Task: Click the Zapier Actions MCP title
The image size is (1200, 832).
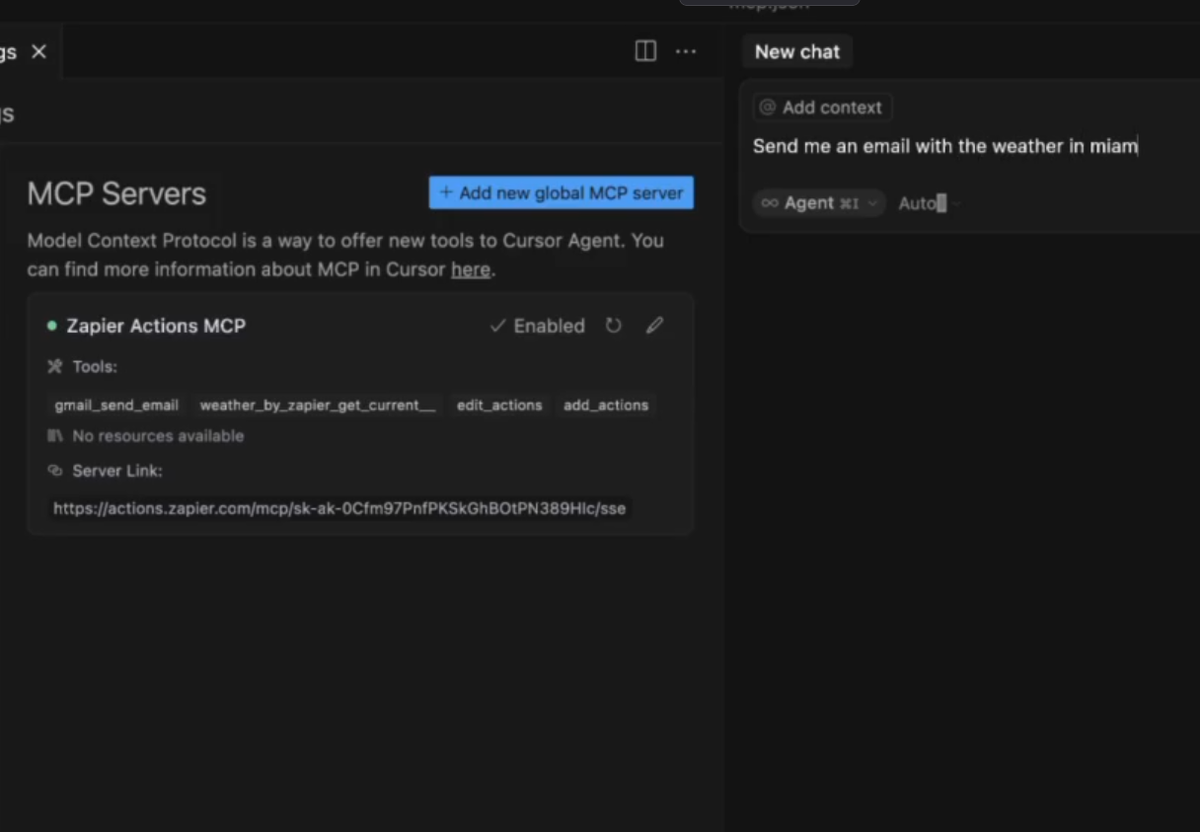Action: click(x=156, y=326)
